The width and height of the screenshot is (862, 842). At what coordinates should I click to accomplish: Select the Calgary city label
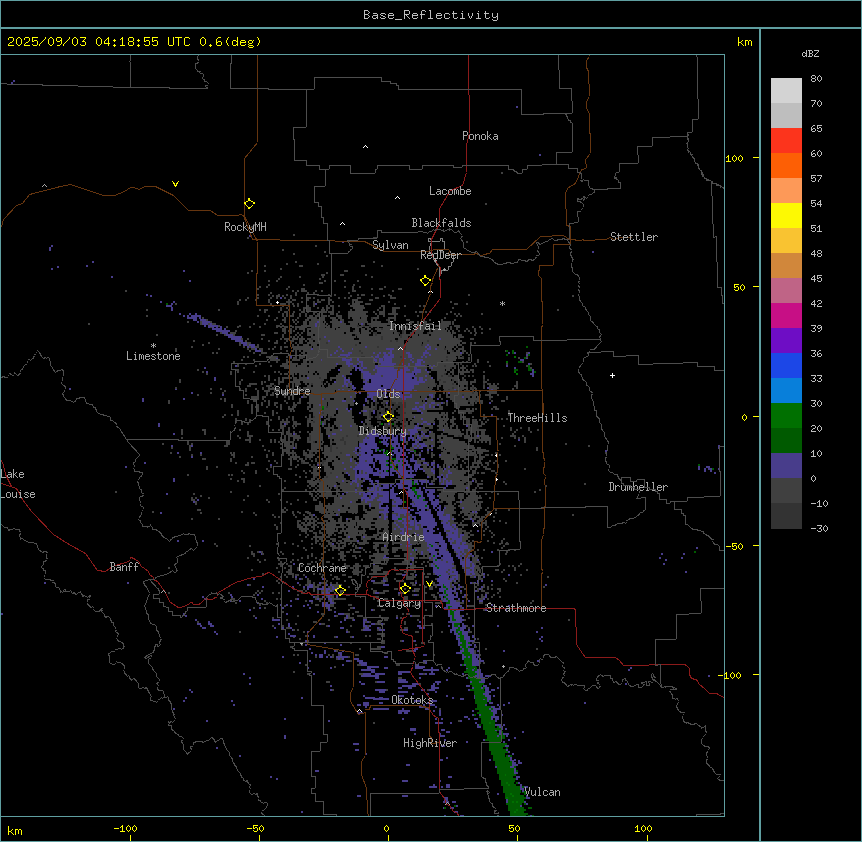click(399, 603)
